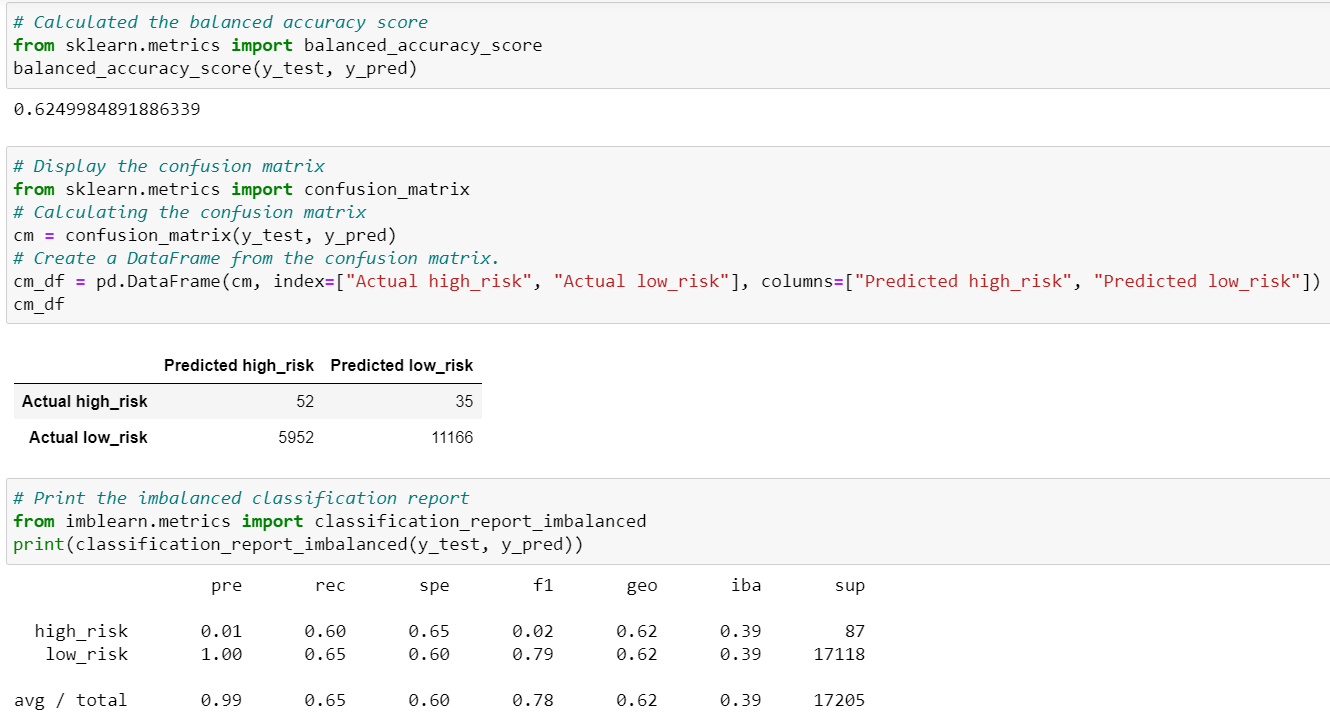Select the total support value 17205
Screen dimensions: 1330x723
pos(840,700)
